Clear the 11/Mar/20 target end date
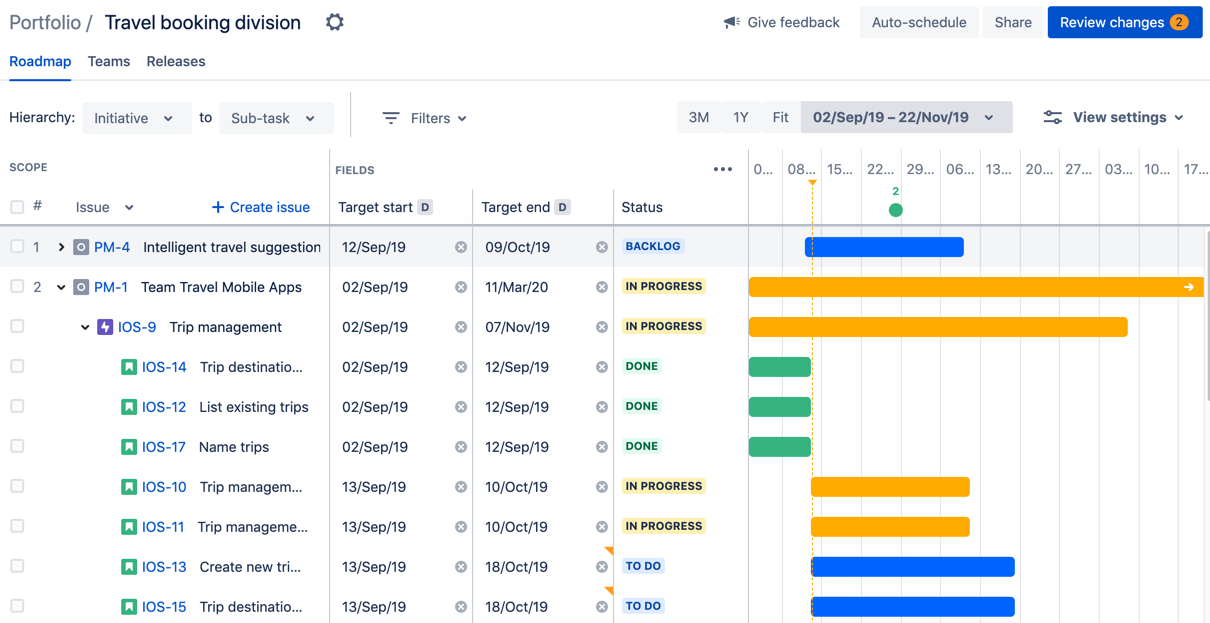This screenshot has height=623, width=1210. [602, 287]
